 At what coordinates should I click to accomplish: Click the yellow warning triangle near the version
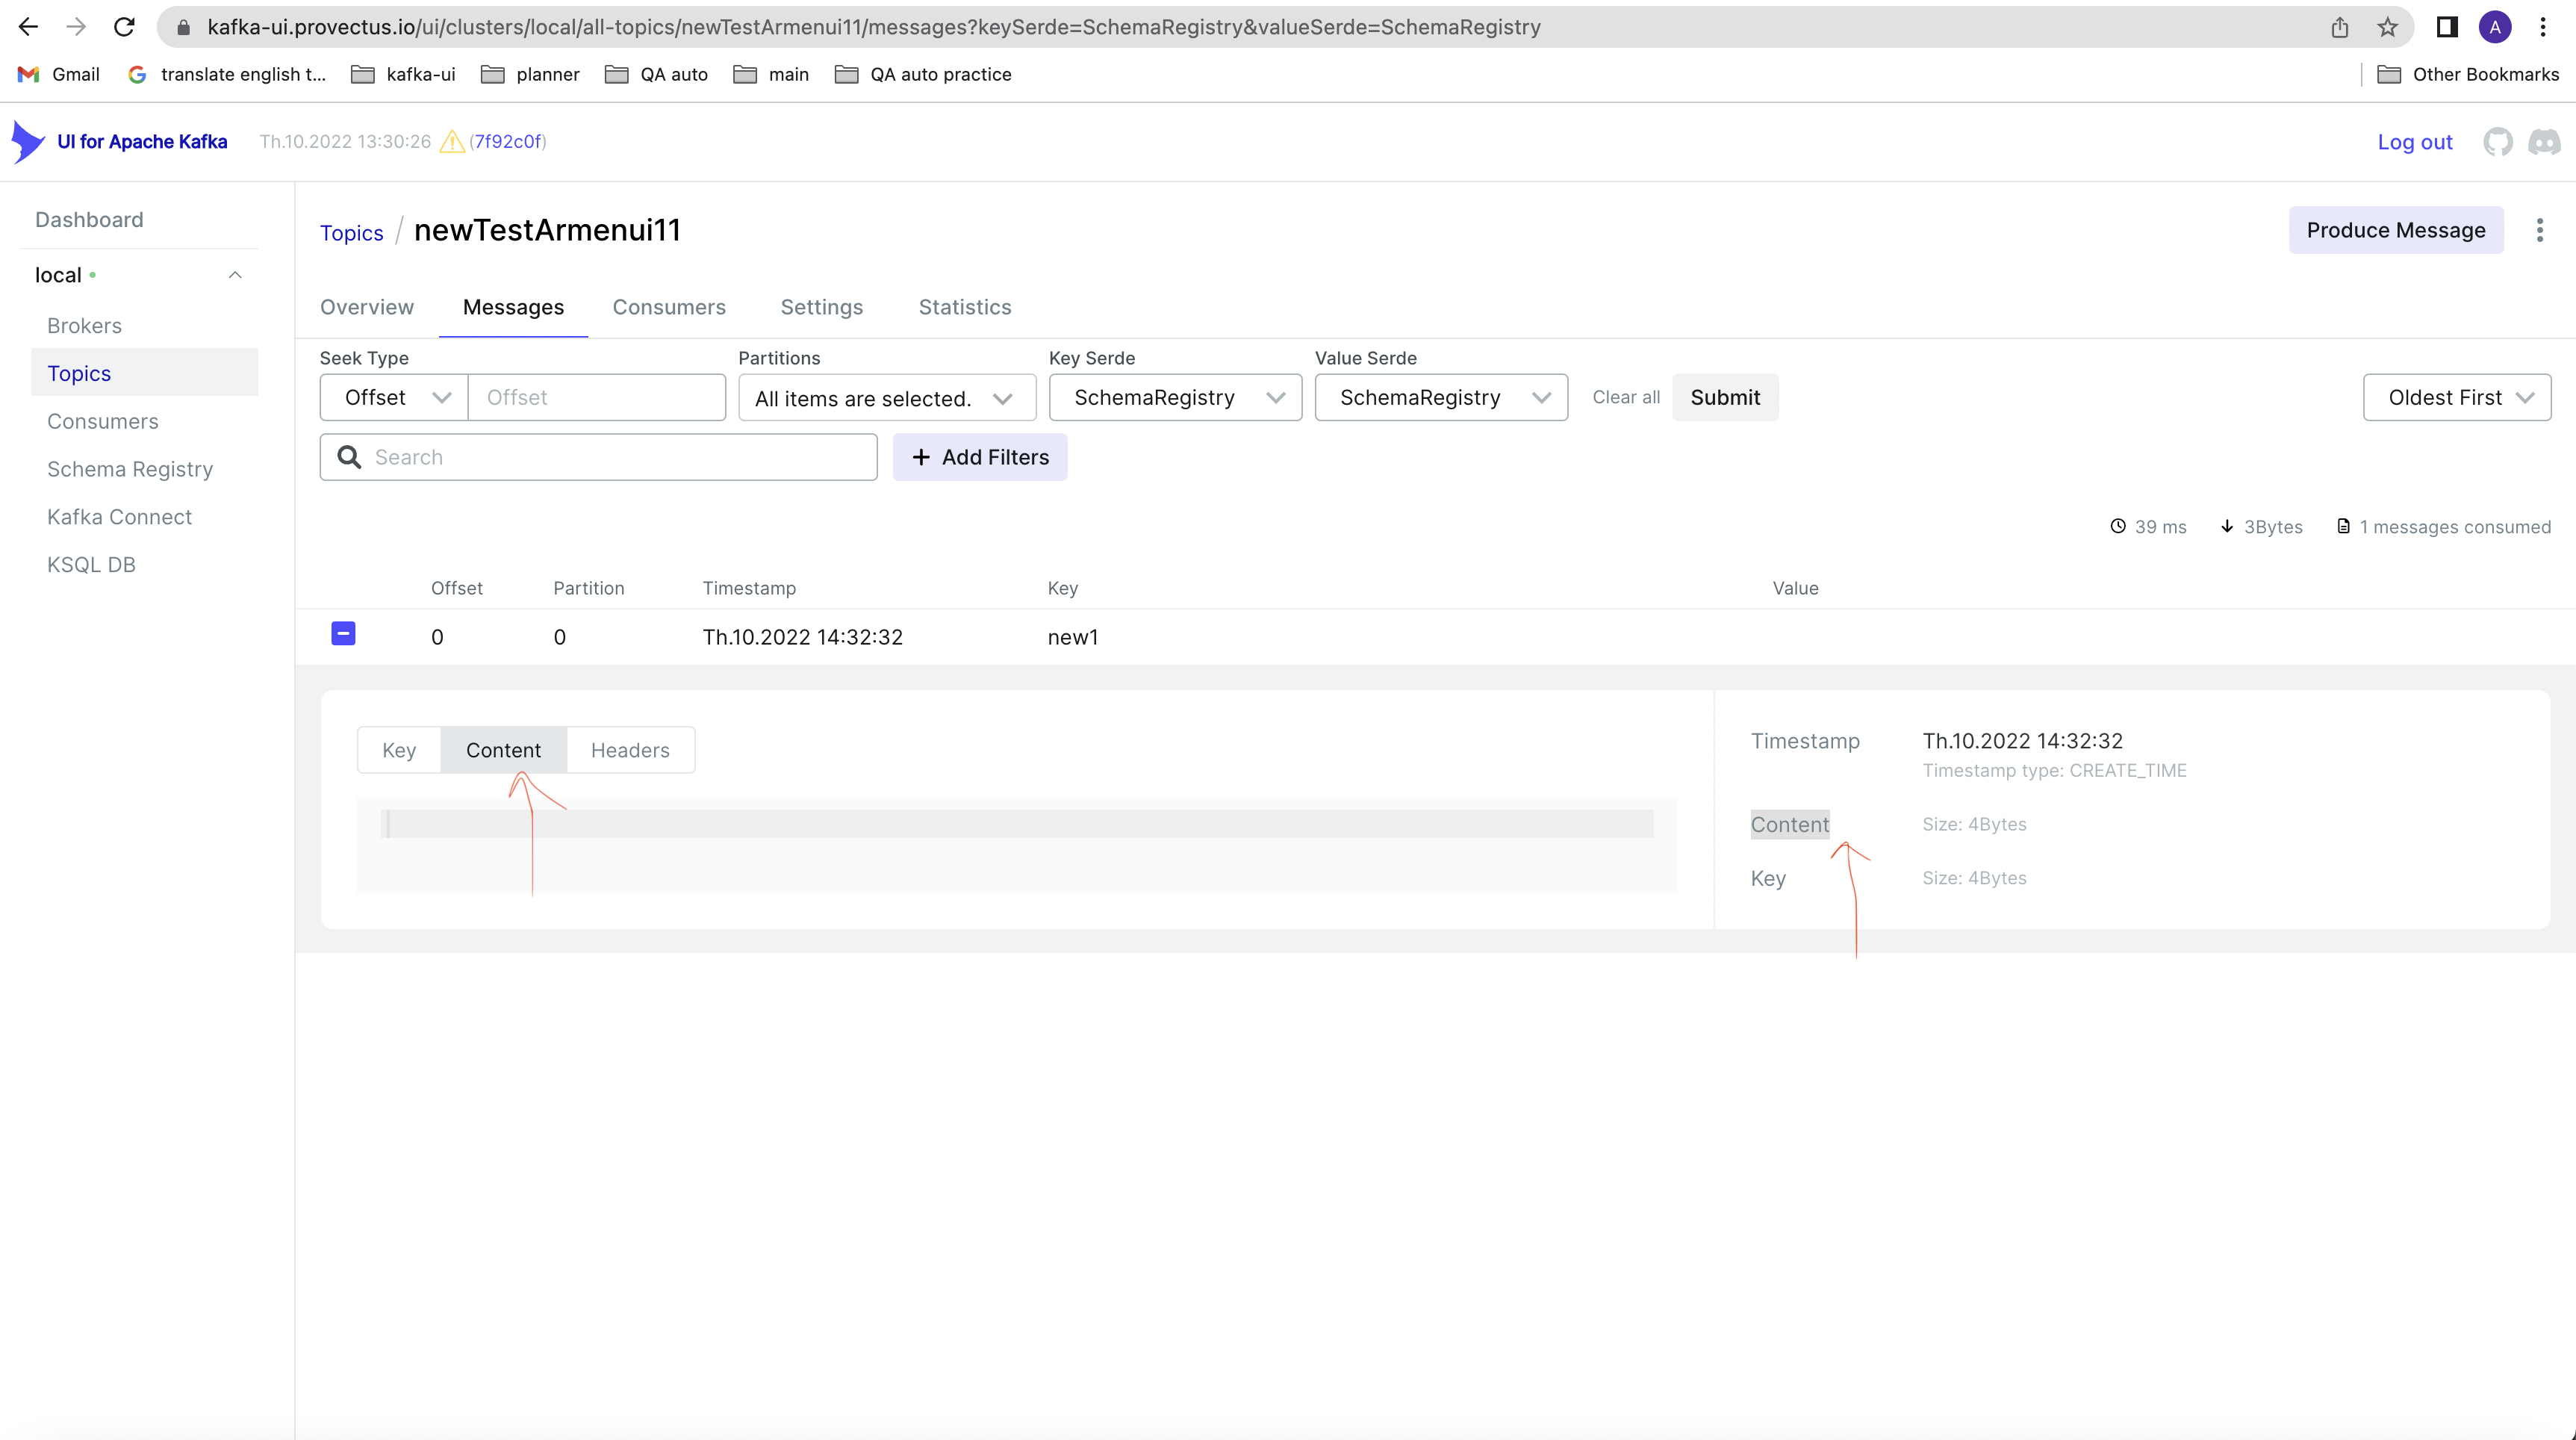452,141
